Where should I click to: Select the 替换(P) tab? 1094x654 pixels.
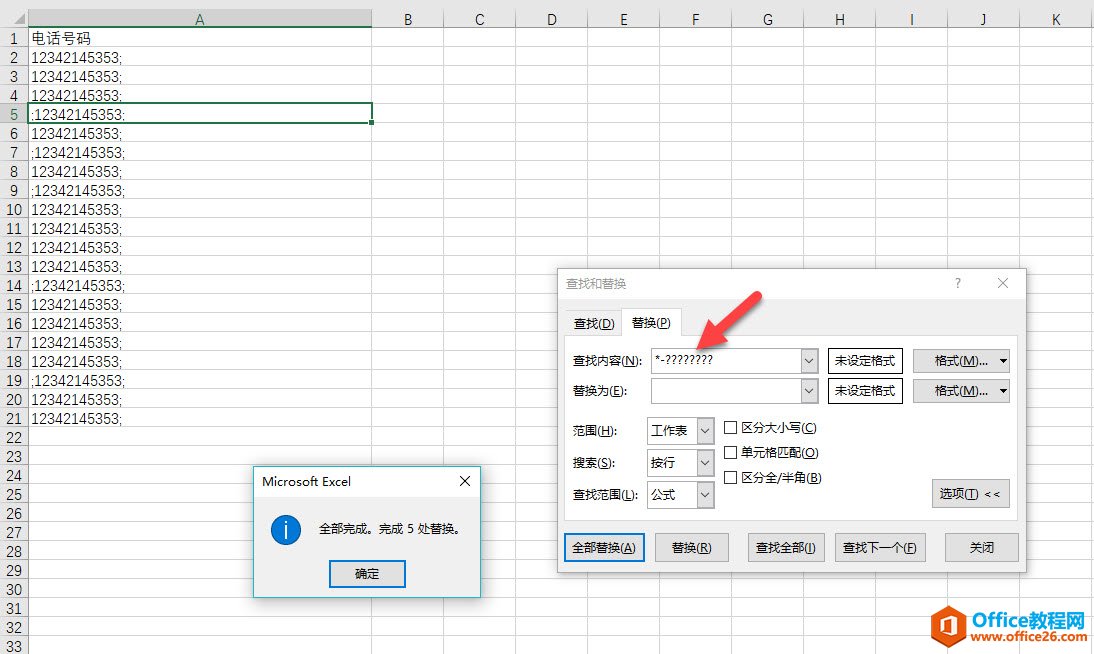(x=650, y=323)
